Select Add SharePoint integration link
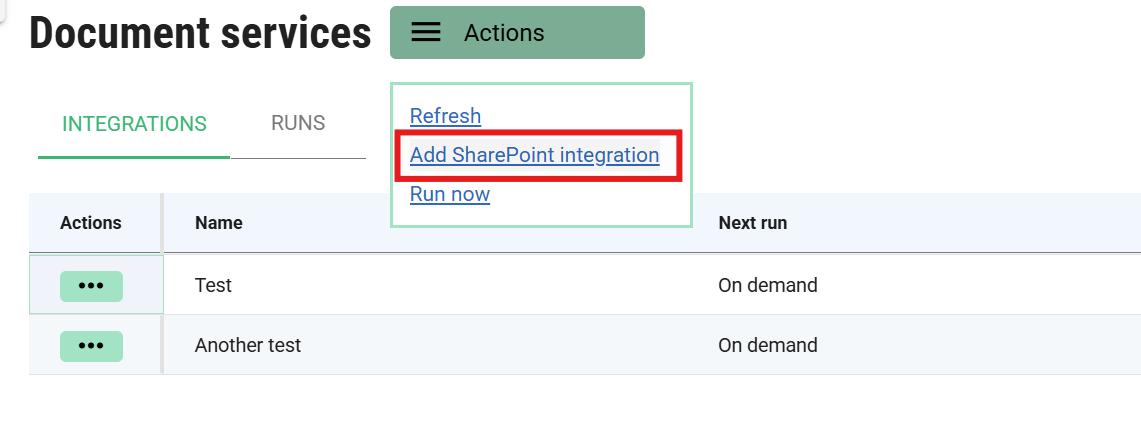 [x=534, y=155]
